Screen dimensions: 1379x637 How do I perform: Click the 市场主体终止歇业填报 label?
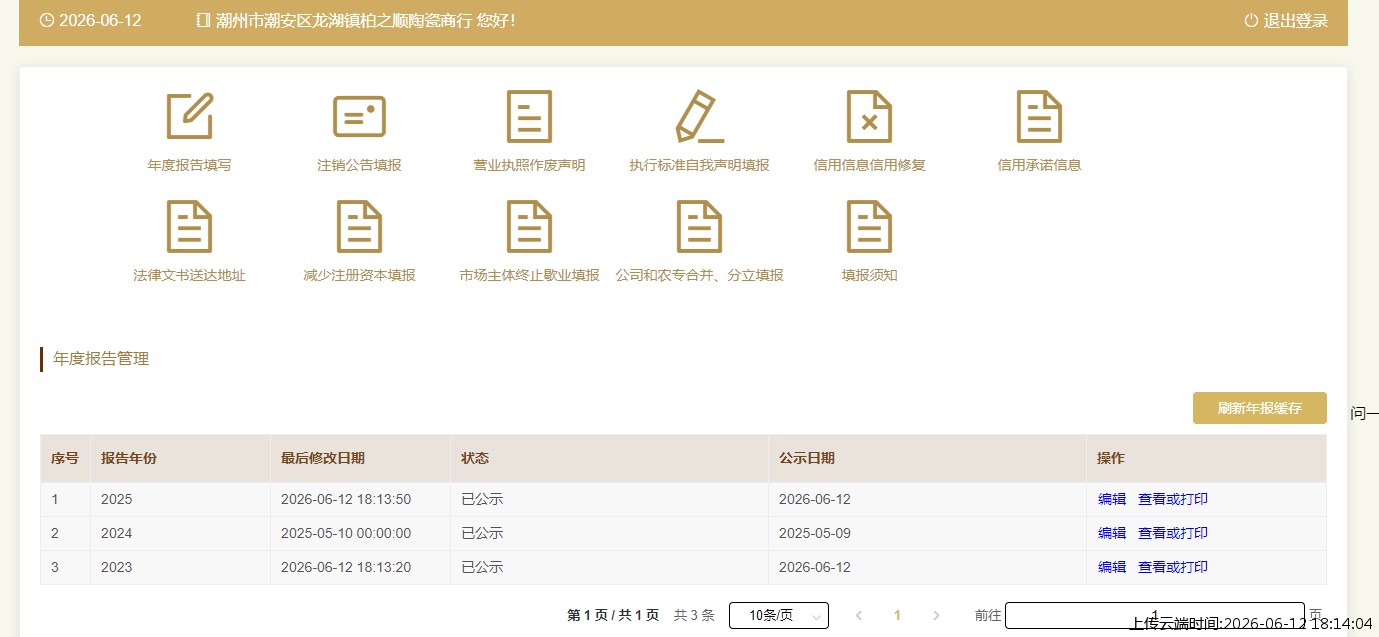coord(529,275)
